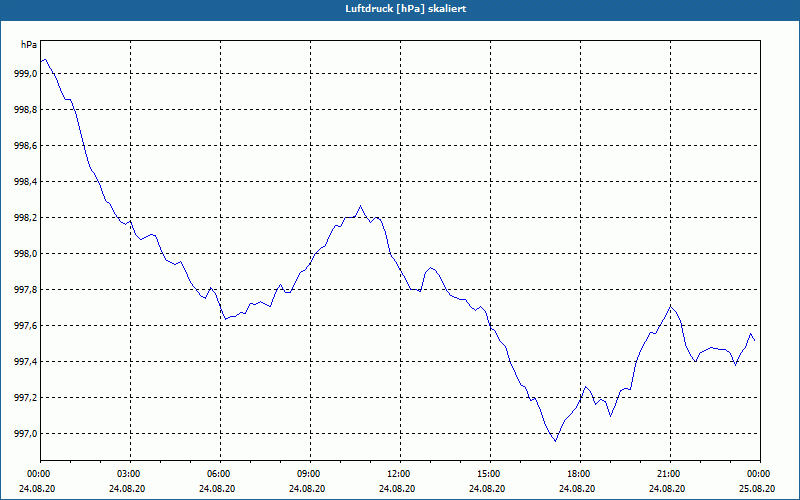Click the 998,0 y-axis label
This screenshot has width=800, height=500.
click(x=26, y=254)
